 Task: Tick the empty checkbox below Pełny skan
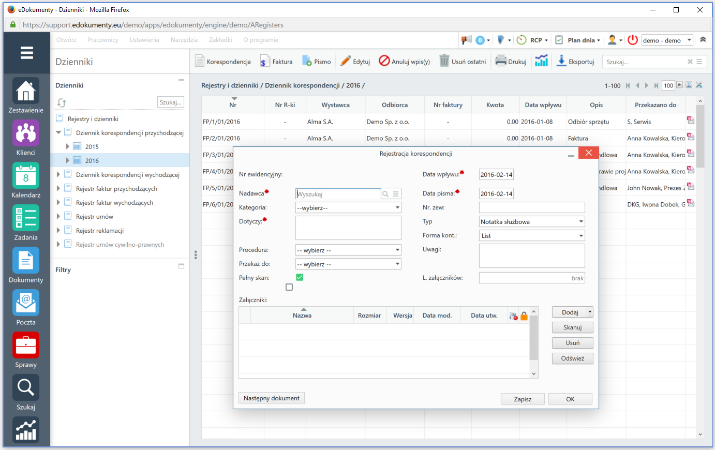coord(289,288)
